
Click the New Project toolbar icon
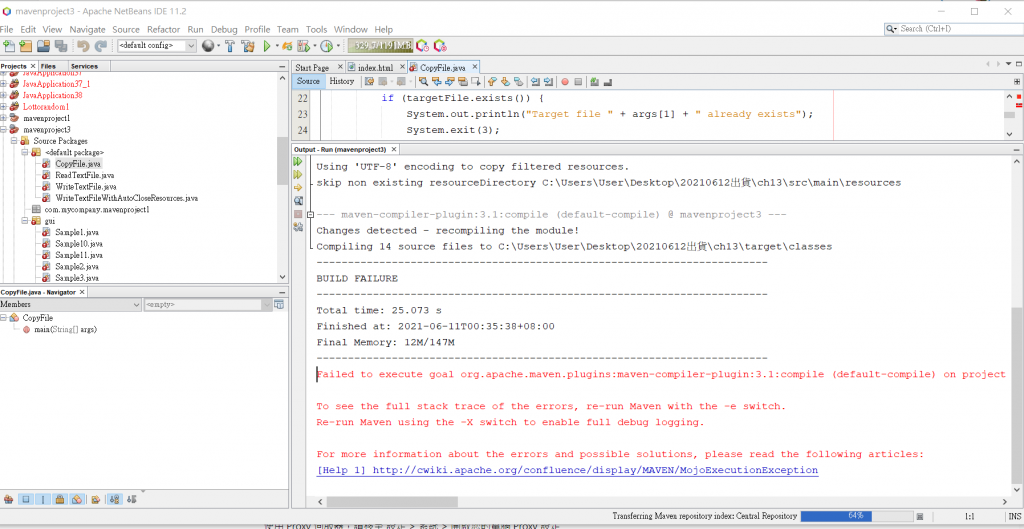pos(25,46)
